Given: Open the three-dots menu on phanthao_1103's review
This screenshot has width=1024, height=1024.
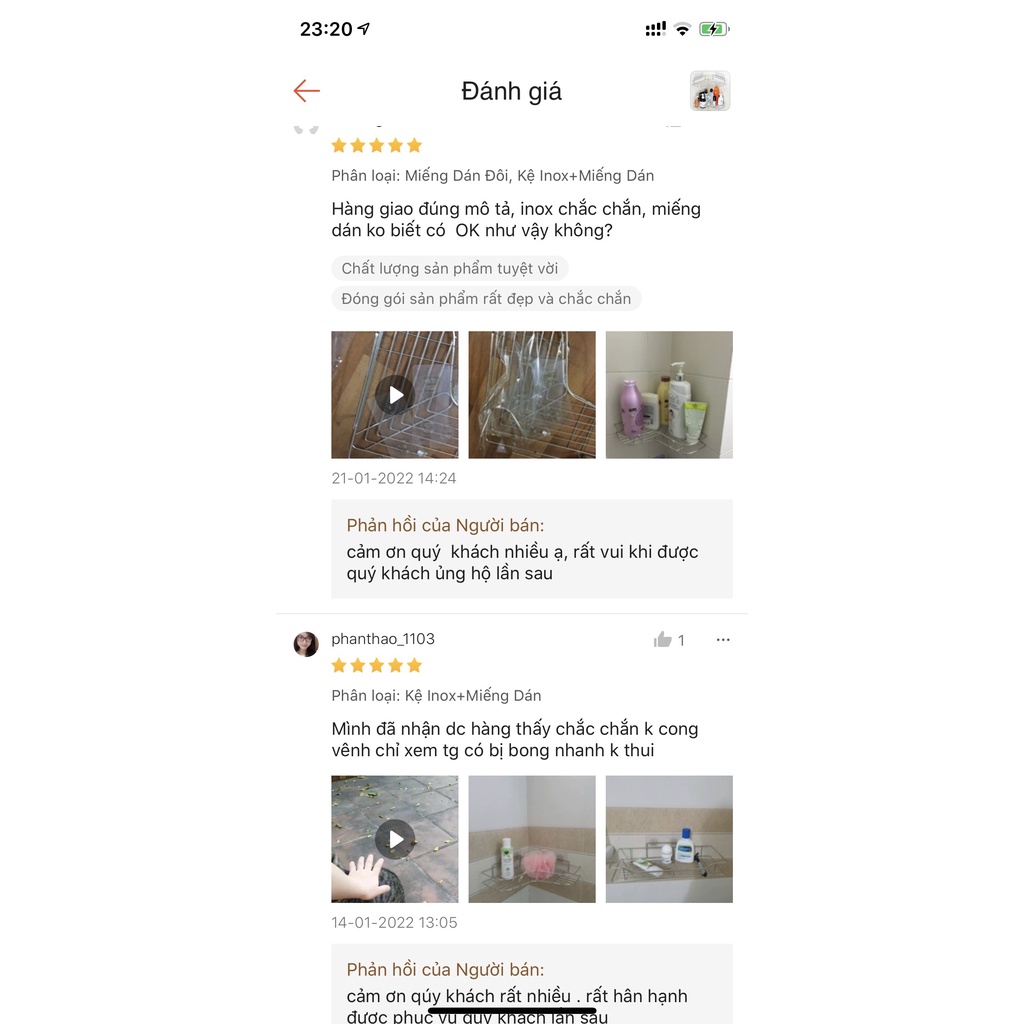Looking at the screenshot, I should coord(723,639).
